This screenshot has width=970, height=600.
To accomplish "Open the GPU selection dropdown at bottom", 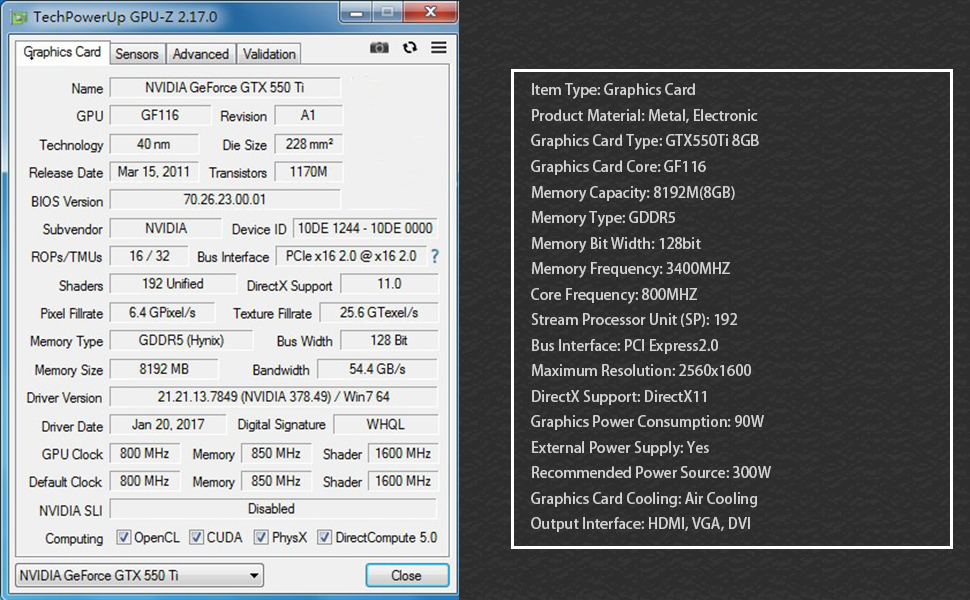I will pyautogui.click(x=139, y=575).
